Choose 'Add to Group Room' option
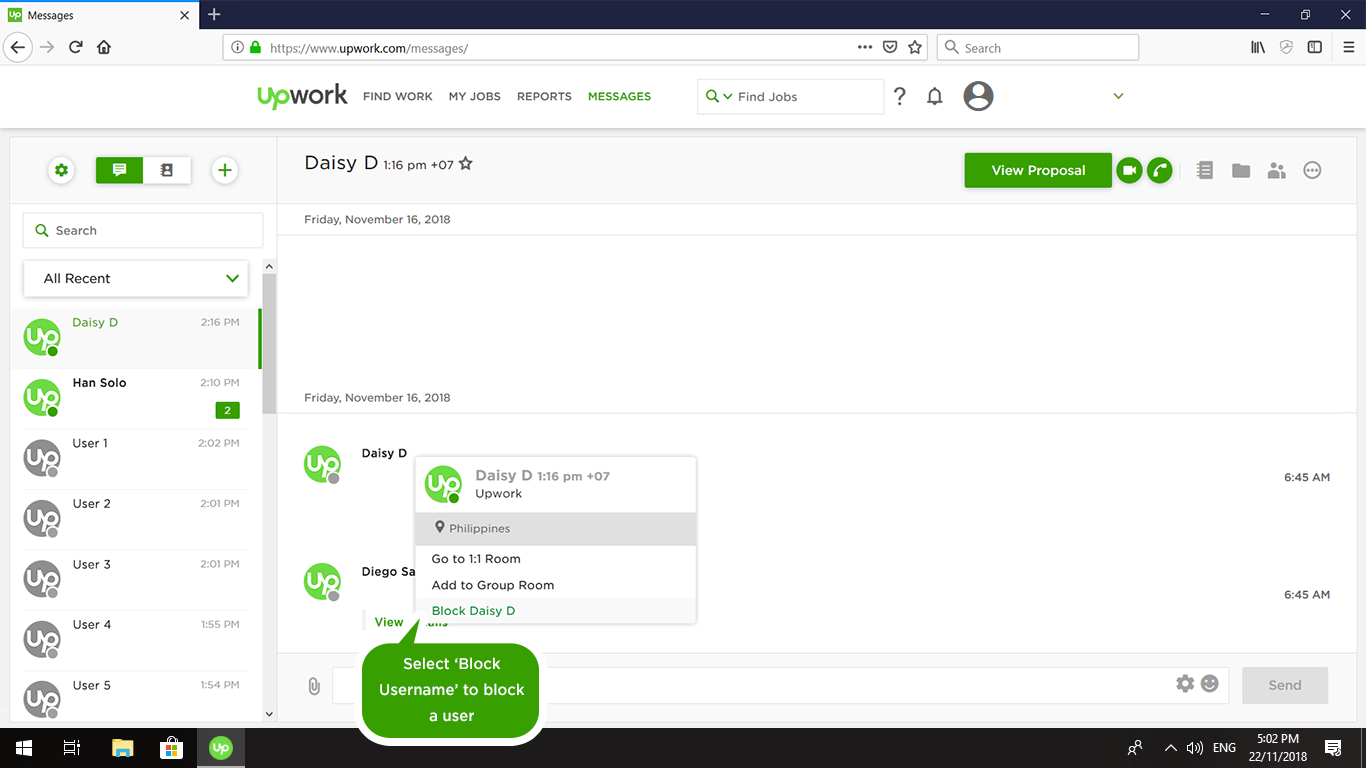 coord(492,585)
